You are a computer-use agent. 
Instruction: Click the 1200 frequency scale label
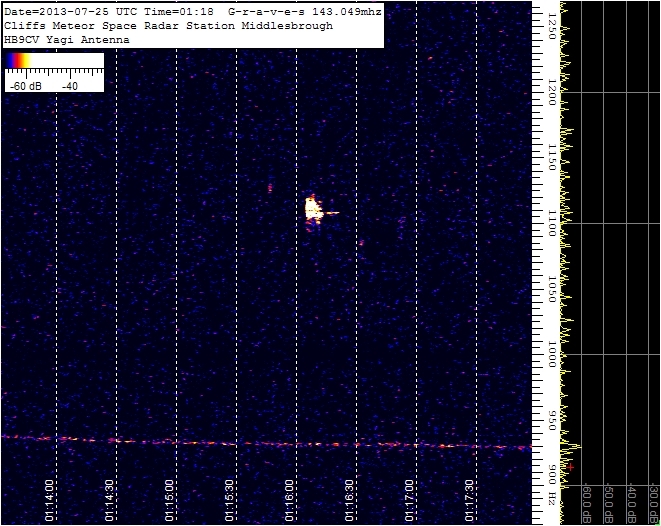(x=552, y=92)
